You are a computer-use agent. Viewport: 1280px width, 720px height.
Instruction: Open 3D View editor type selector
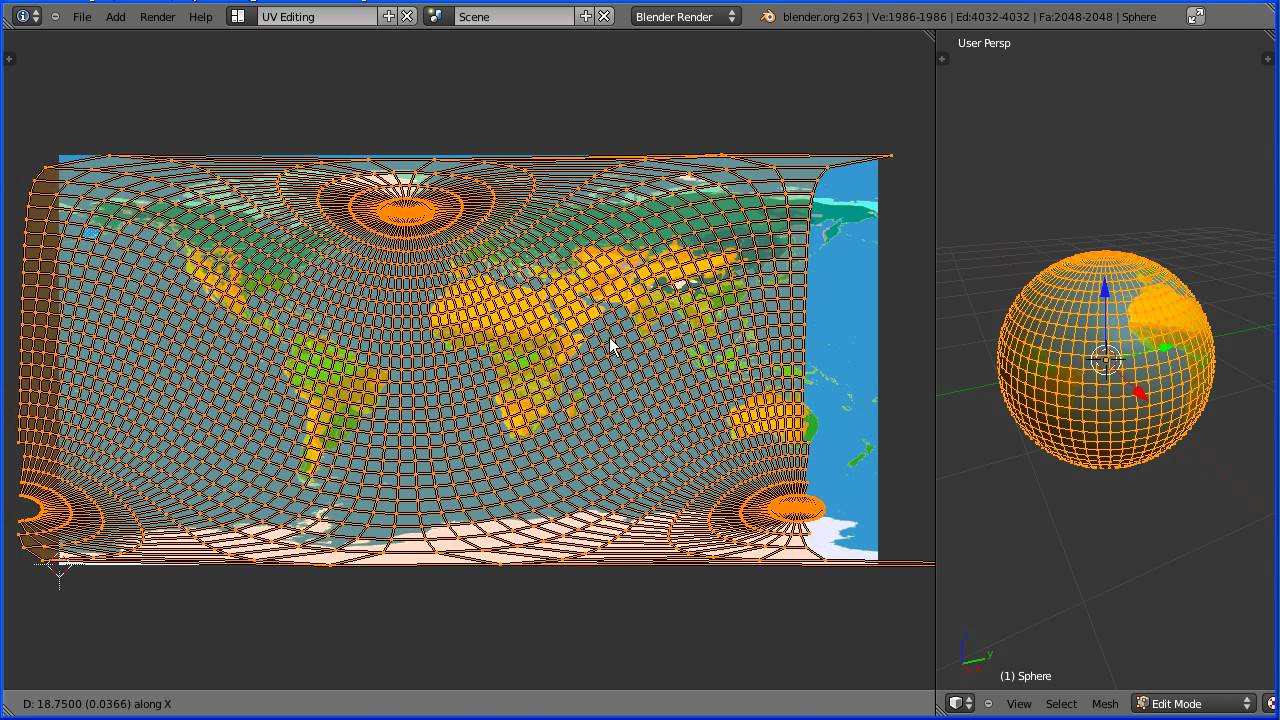tap(961, 703)
